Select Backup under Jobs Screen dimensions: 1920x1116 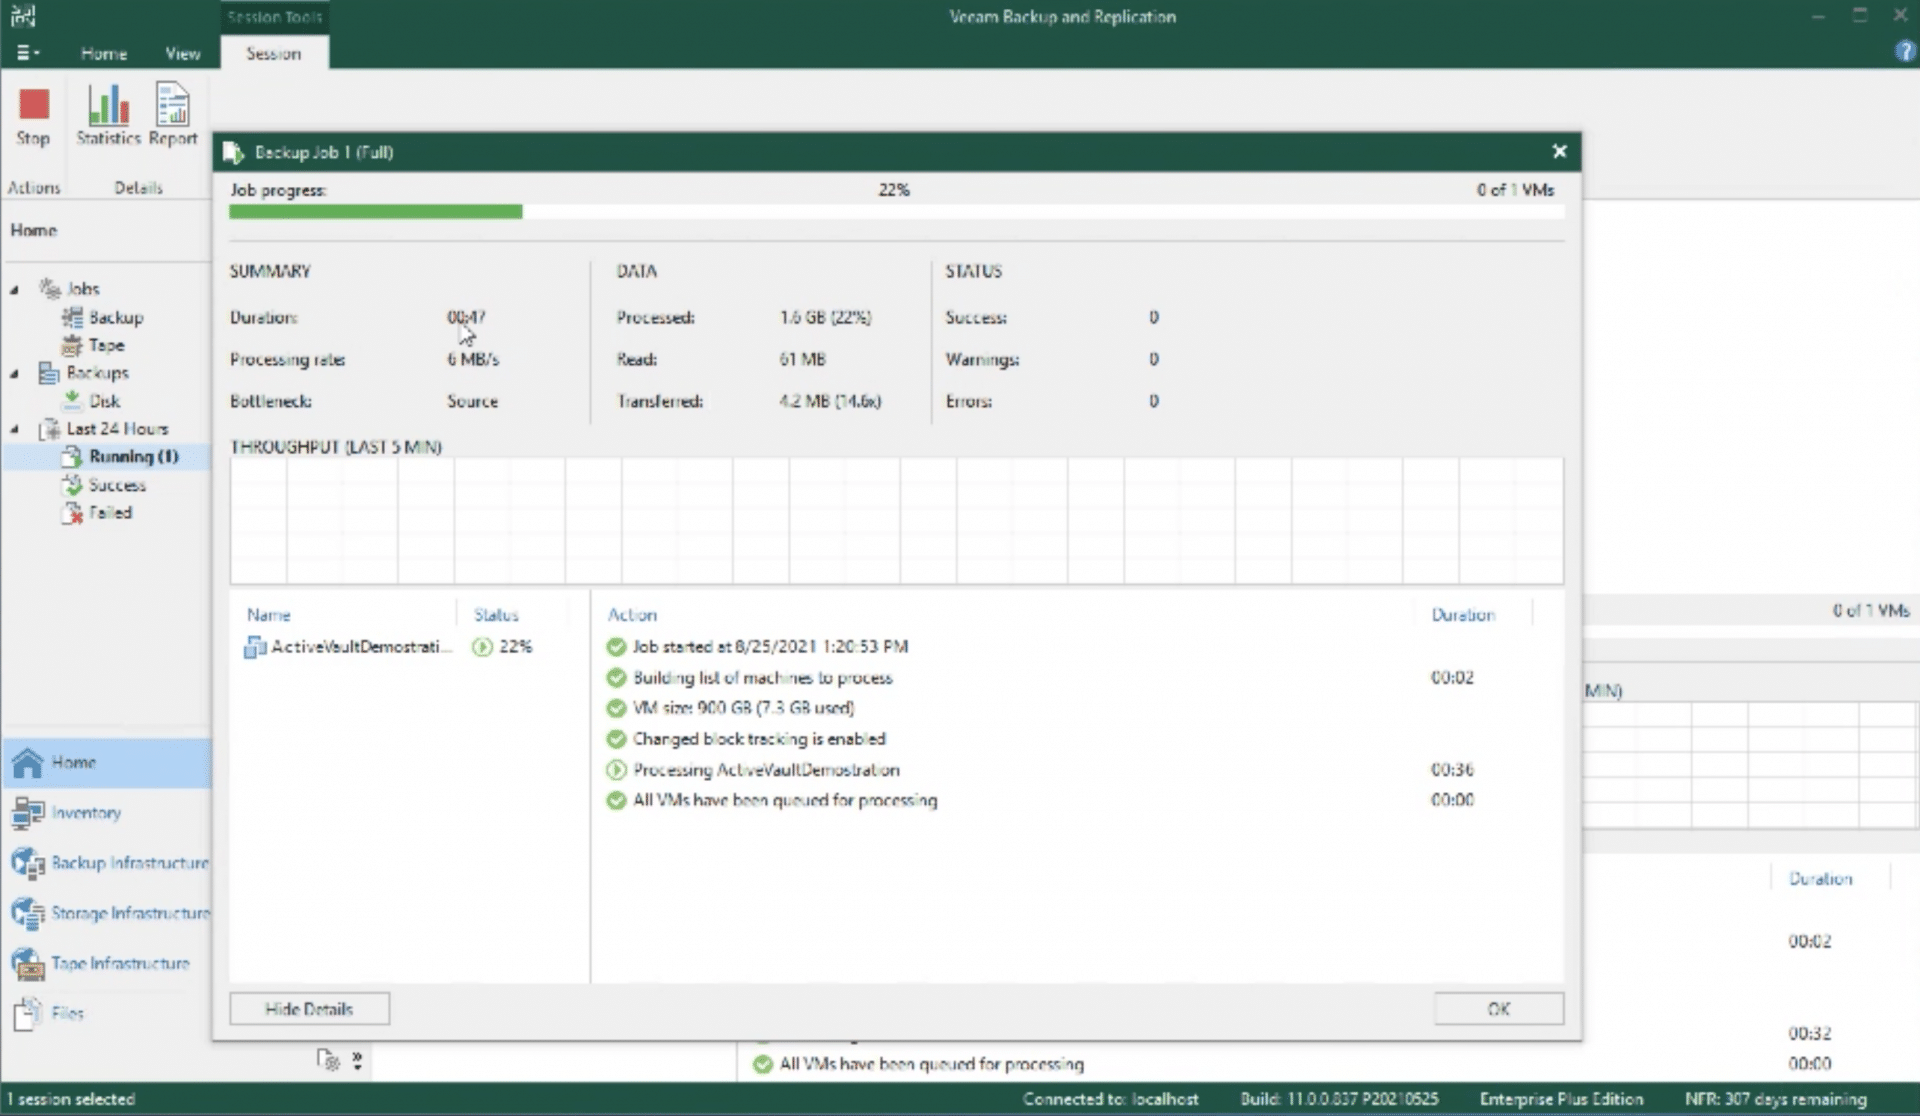pyautogui.click(x=104, y=317)
